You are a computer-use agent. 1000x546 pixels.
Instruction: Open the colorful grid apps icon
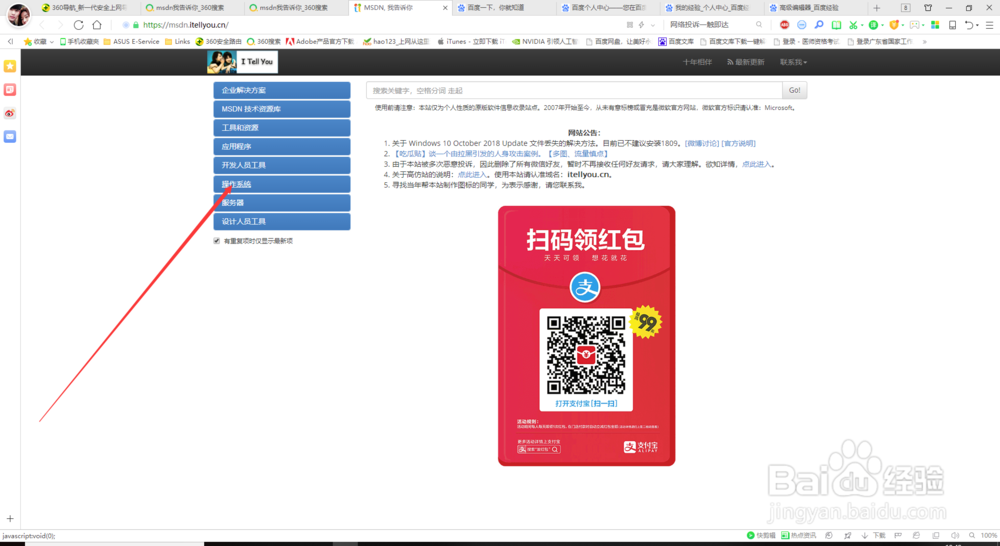tap(935, 25)
